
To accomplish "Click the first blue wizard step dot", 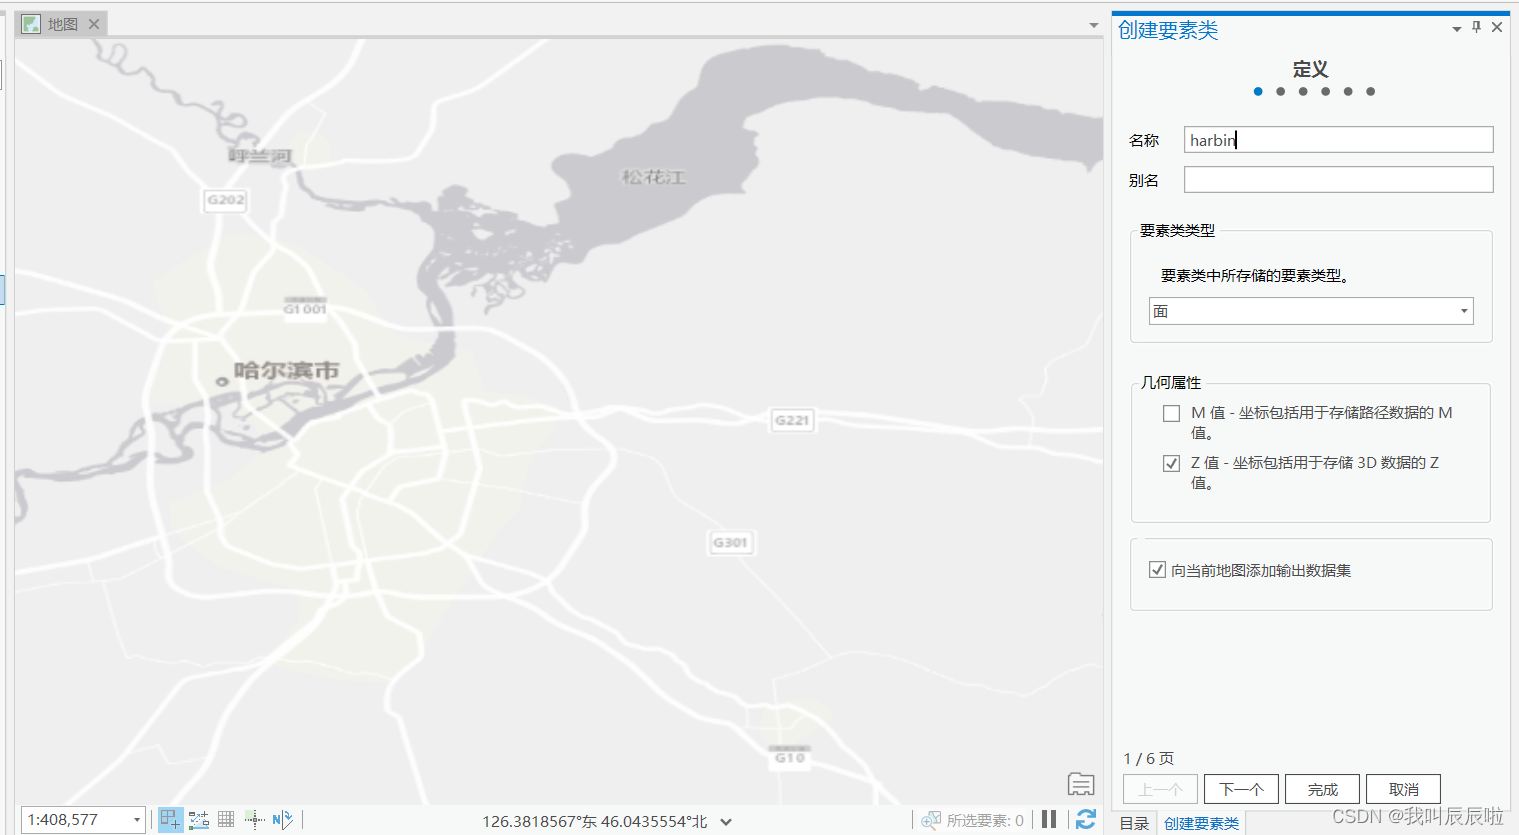I will tap(1258, 92).
